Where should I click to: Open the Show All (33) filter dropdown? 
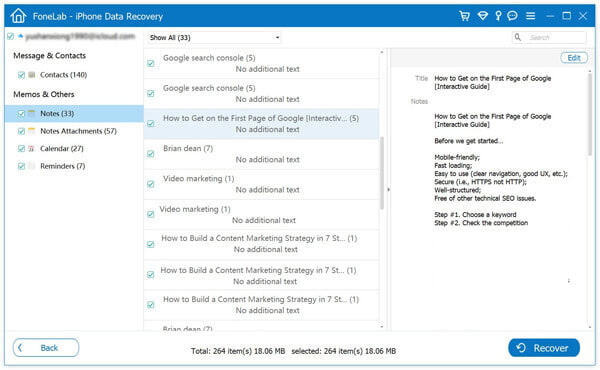(214, 37)
